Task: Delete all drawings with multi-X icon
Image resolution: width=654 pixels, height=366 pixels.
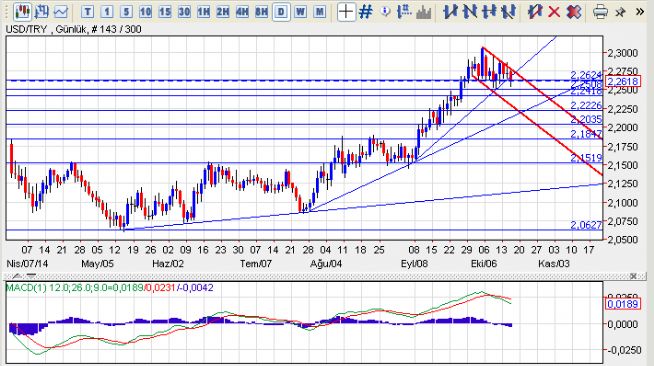Action: point(574,12)
